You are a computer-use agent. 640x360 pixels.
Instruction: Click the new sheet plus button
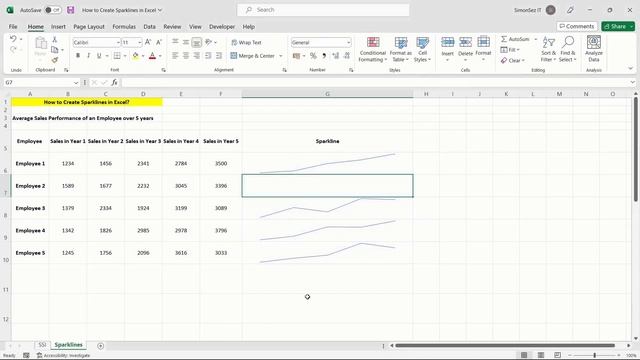pyautogui.click(x=100, y=346)
